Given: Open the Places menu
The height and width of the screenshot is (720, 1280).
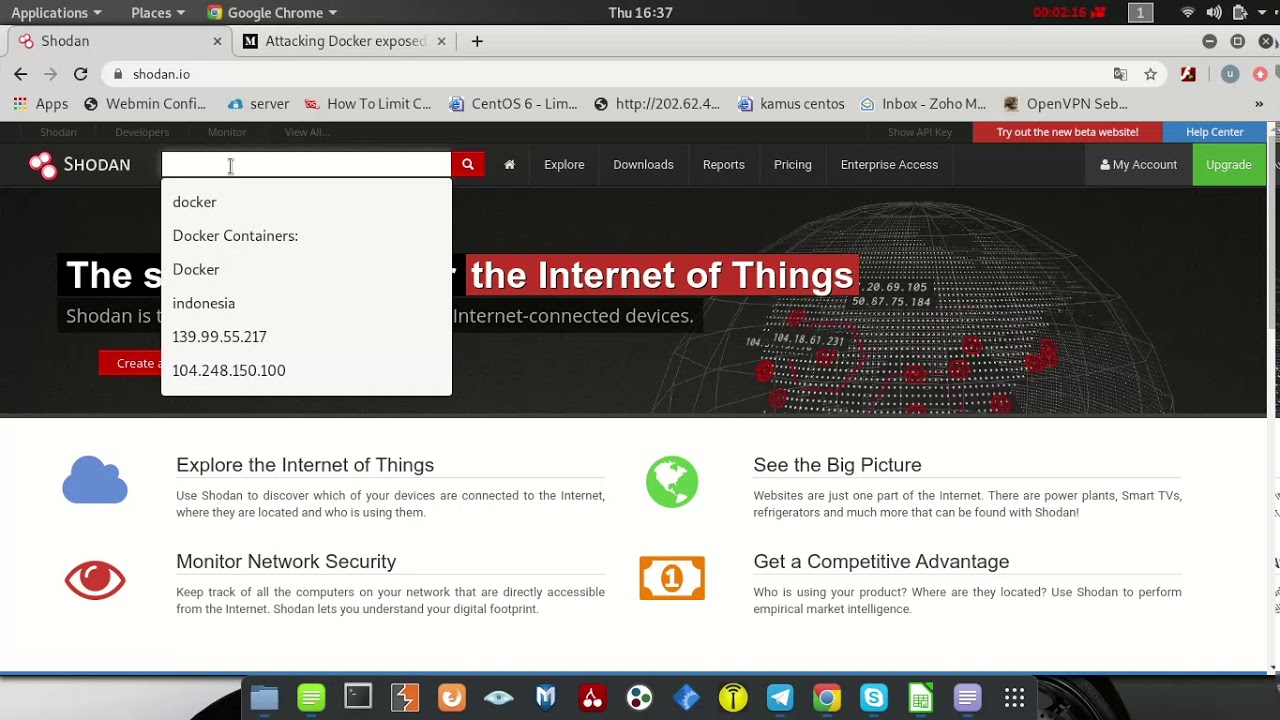Looking at the screenshot, I should (x=158, y=13).
